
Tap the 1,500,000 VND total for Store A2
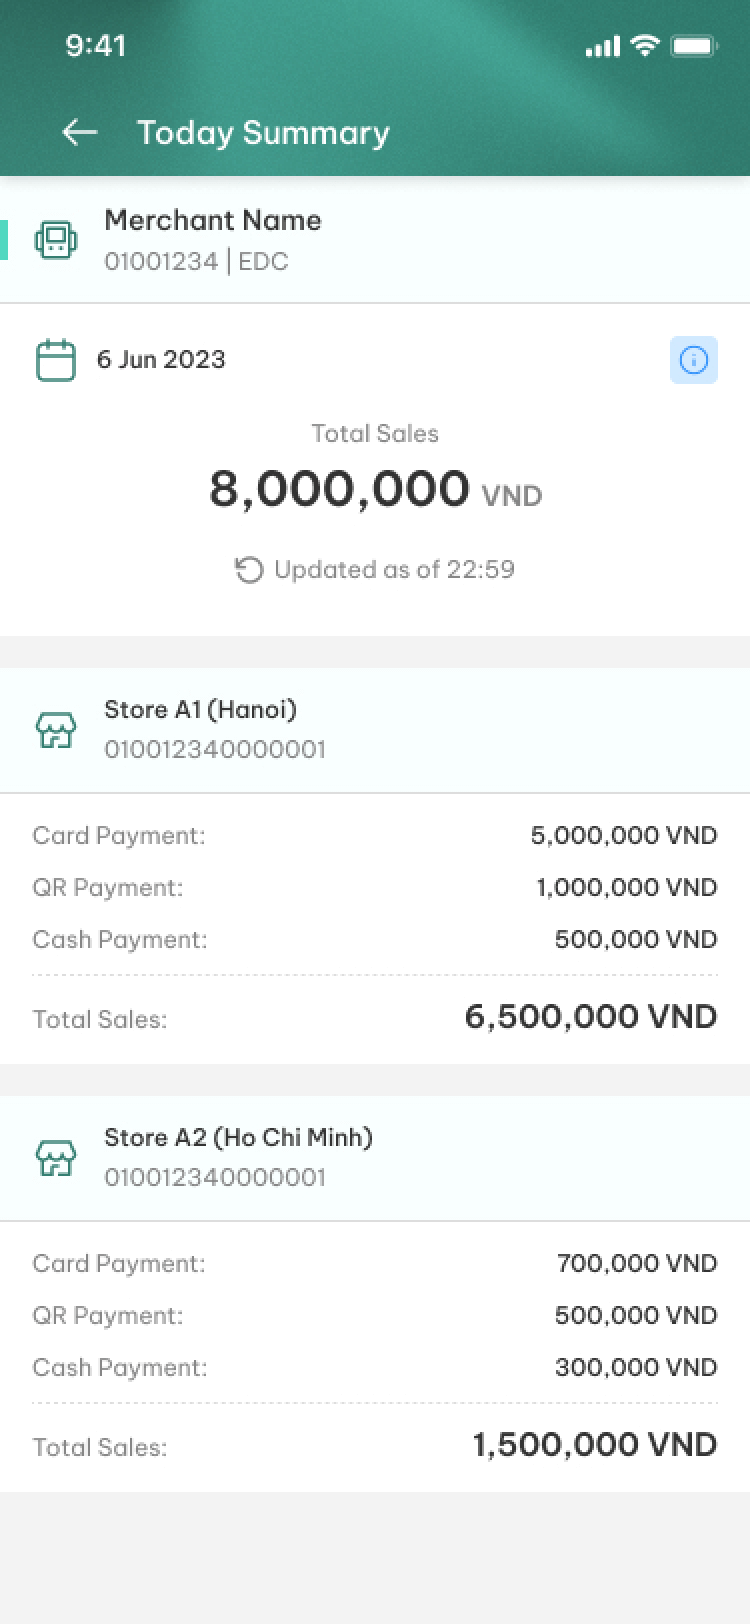(595, 1445)
